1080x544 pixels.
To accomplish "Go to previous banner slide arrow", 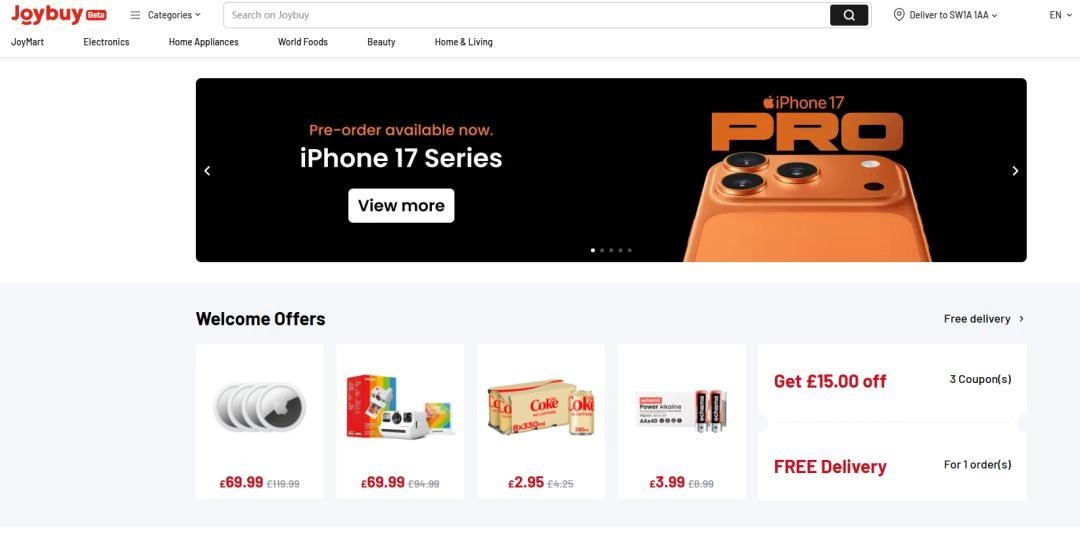I will coord(207,171).
